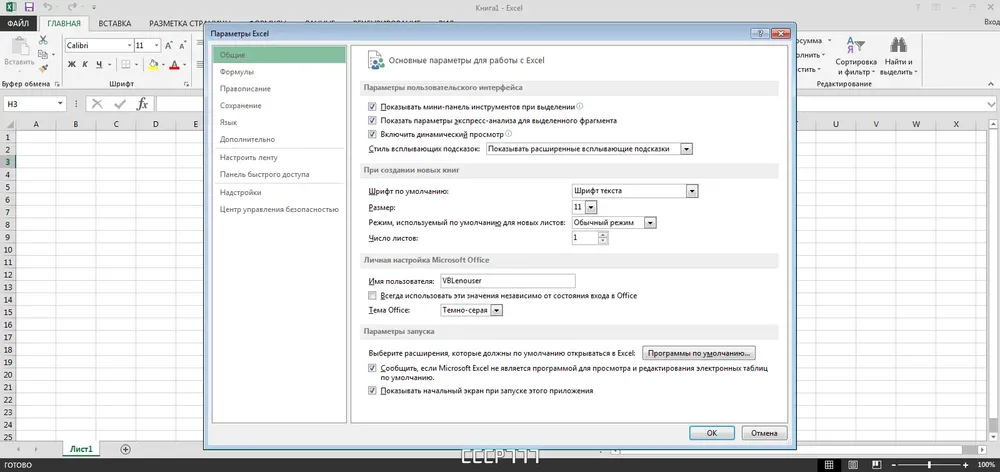Viewport: 1000px width, 472px height.
Task: Click the add new sheet plus icon
Action: [126, 449]
